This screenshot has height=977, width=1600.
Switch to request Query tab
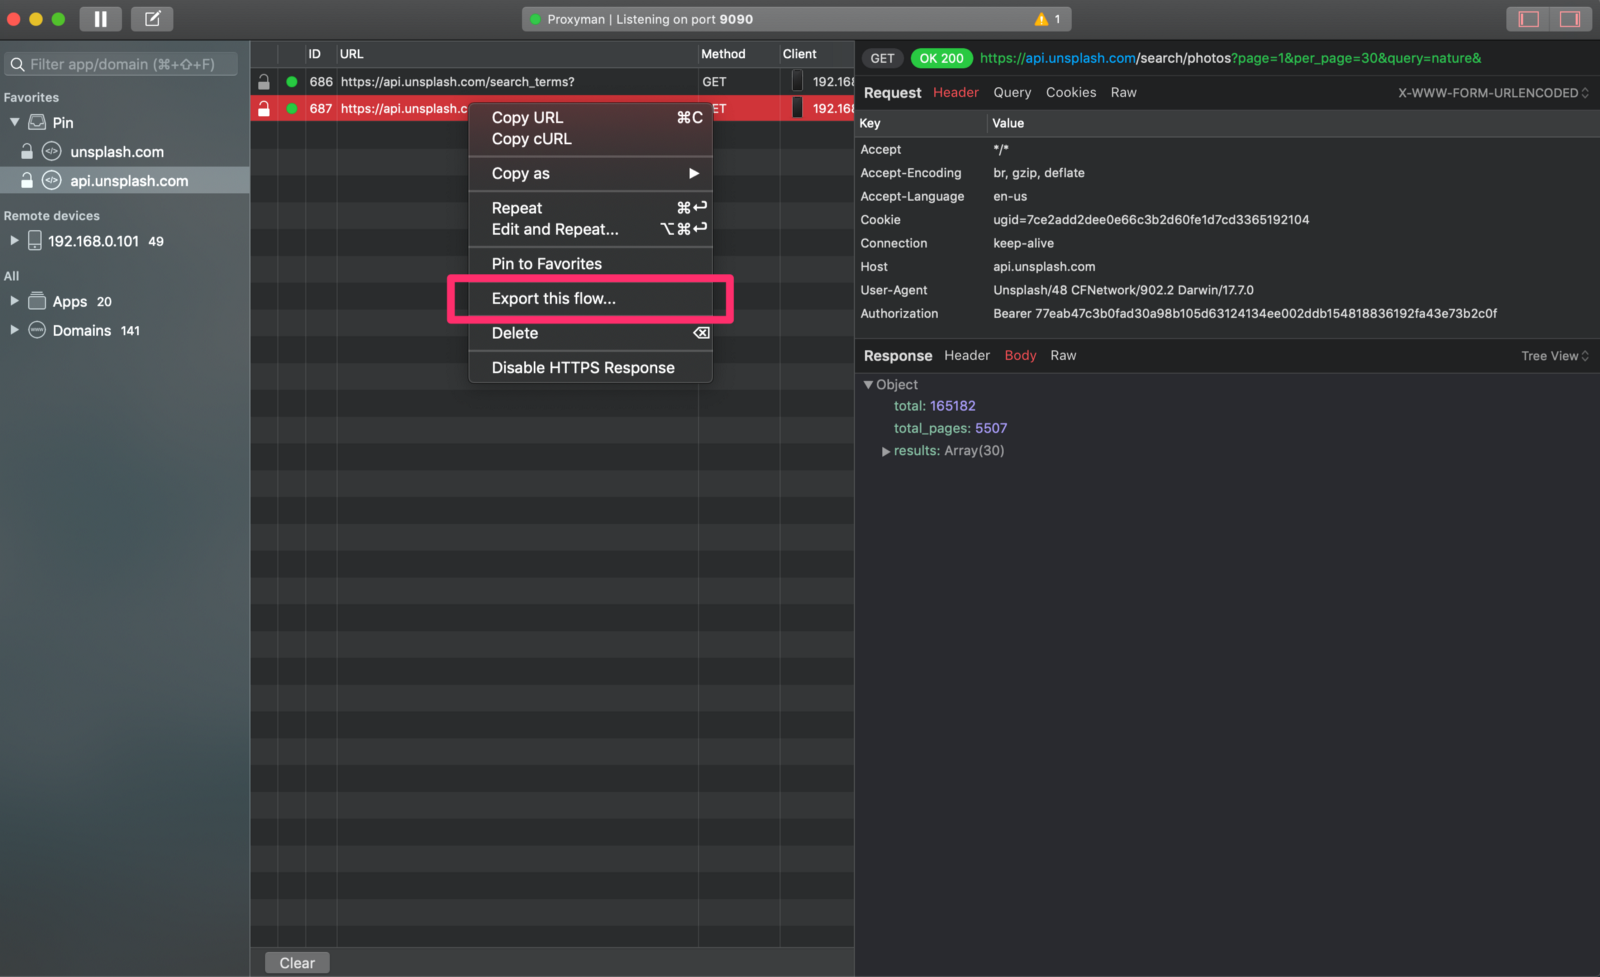(1012, 92)
